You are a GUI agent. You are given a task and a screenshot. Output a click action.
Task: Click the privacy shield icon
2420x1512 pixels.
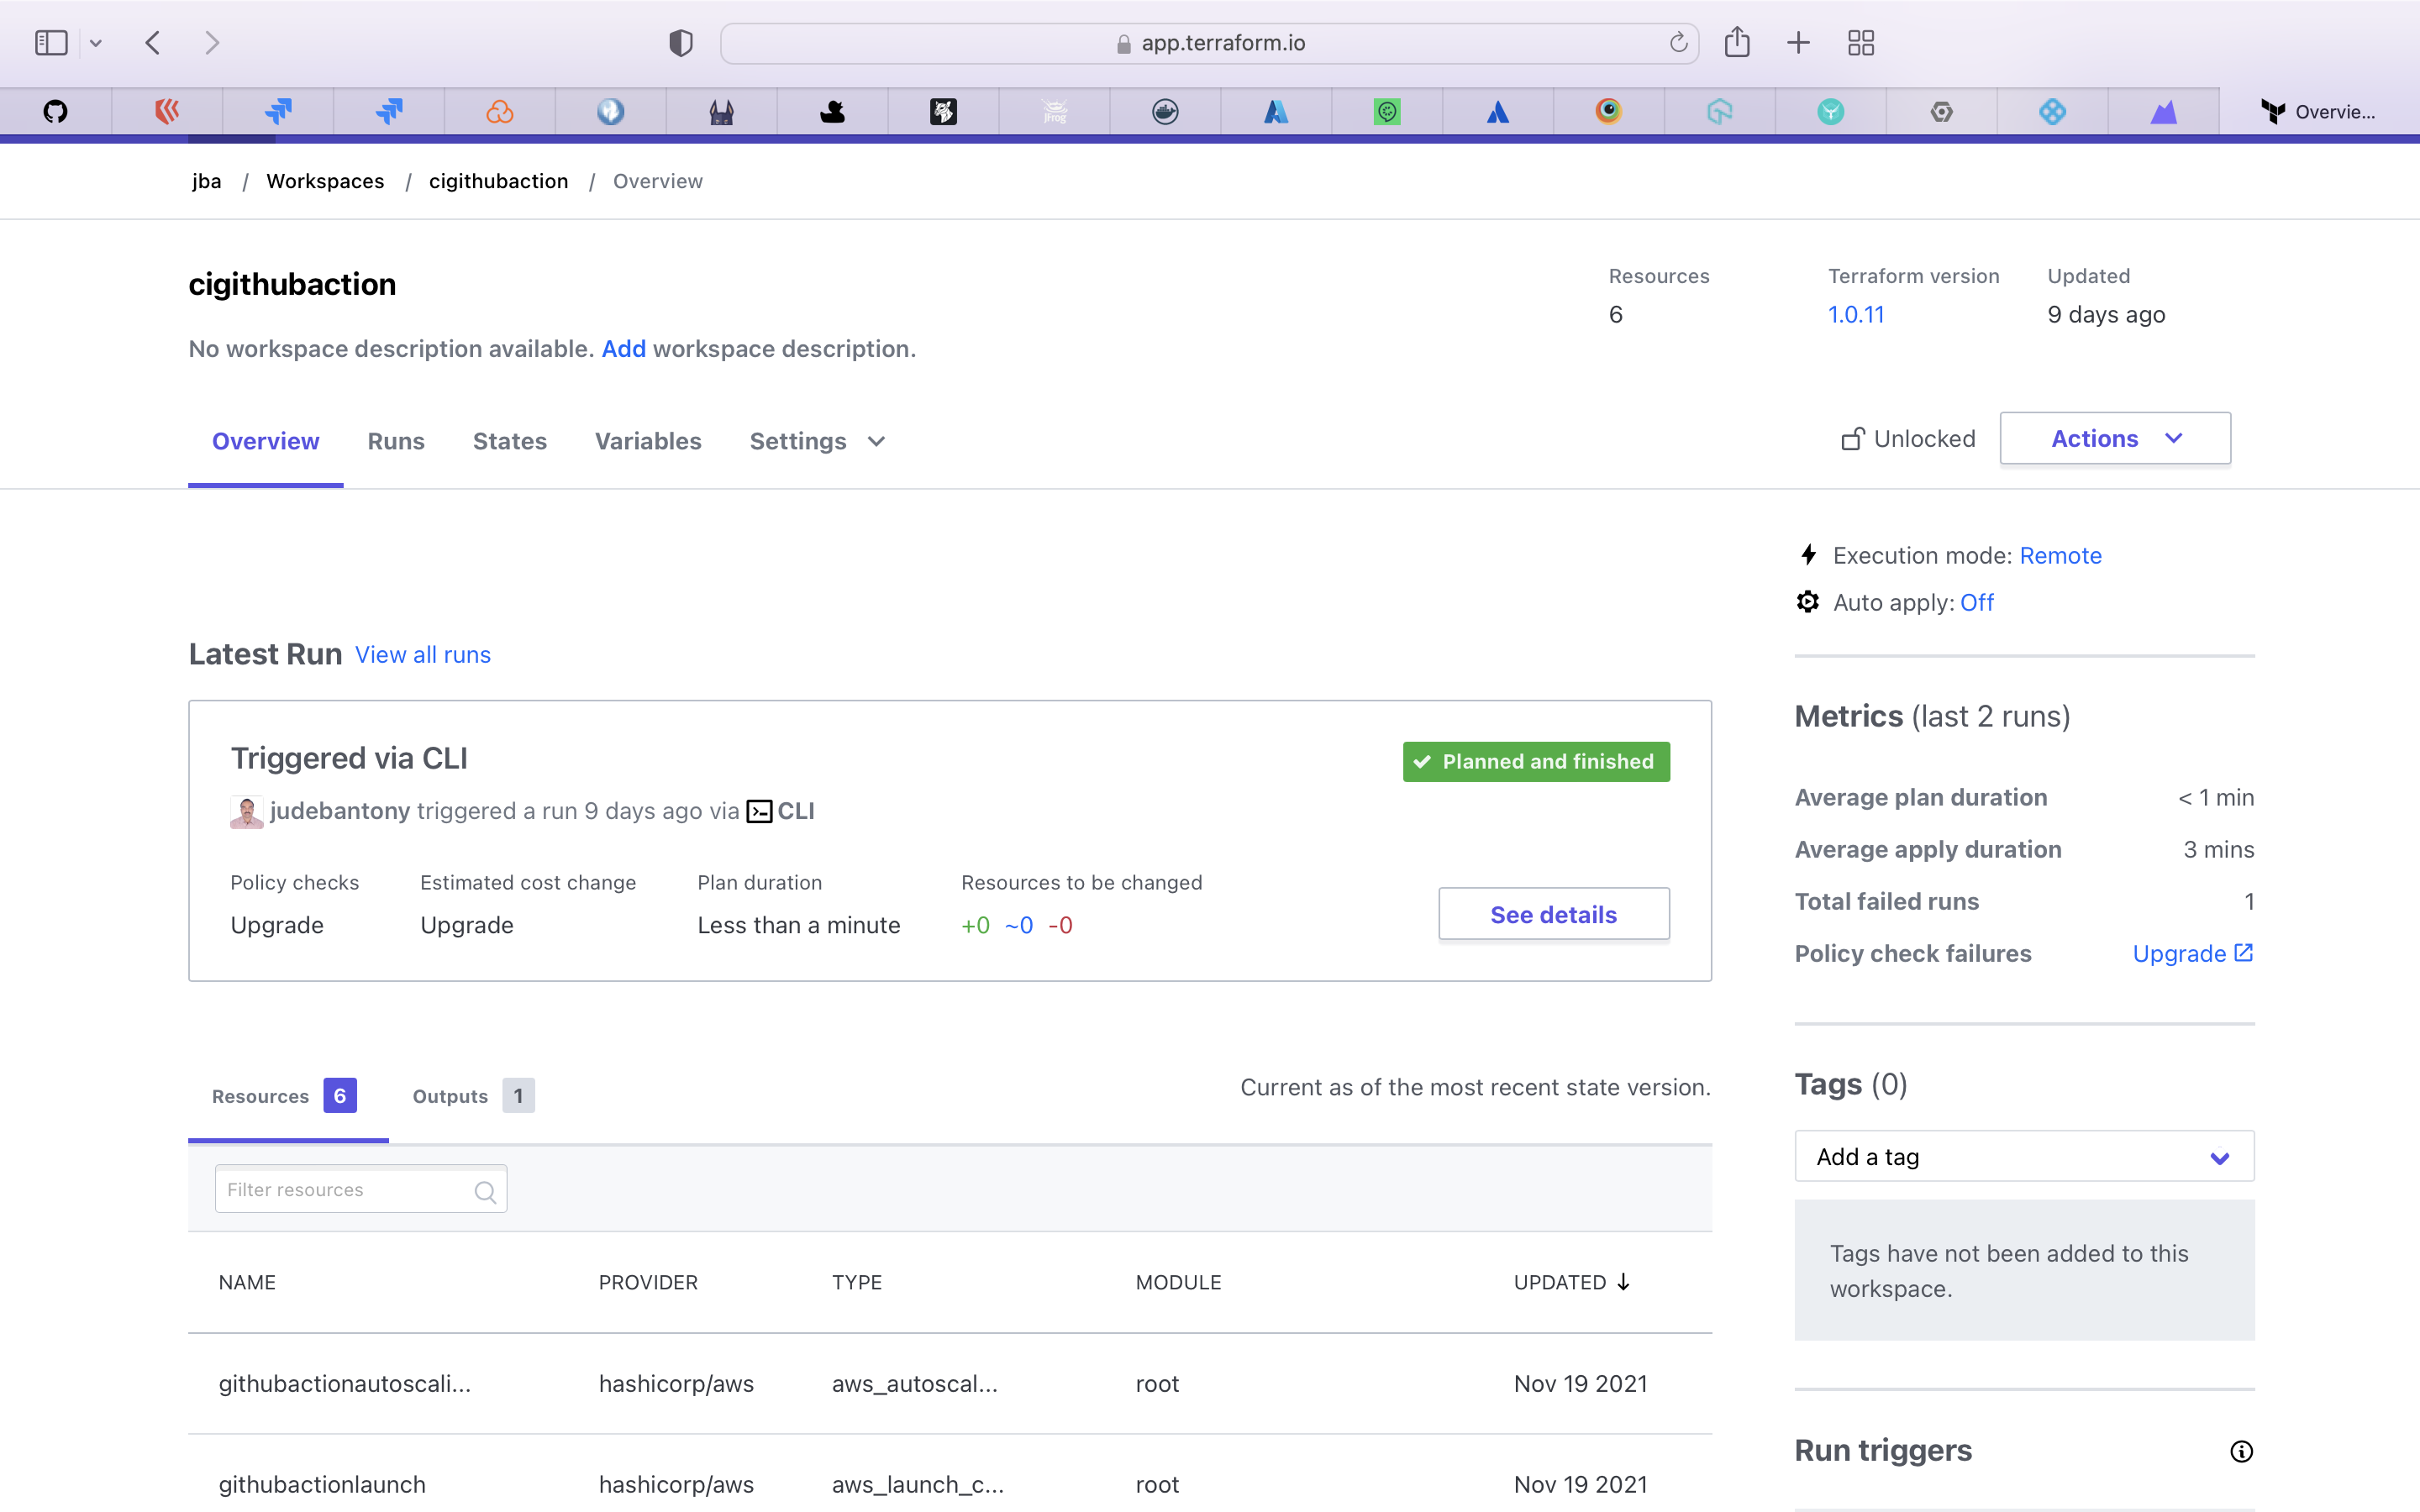(681, 43)
